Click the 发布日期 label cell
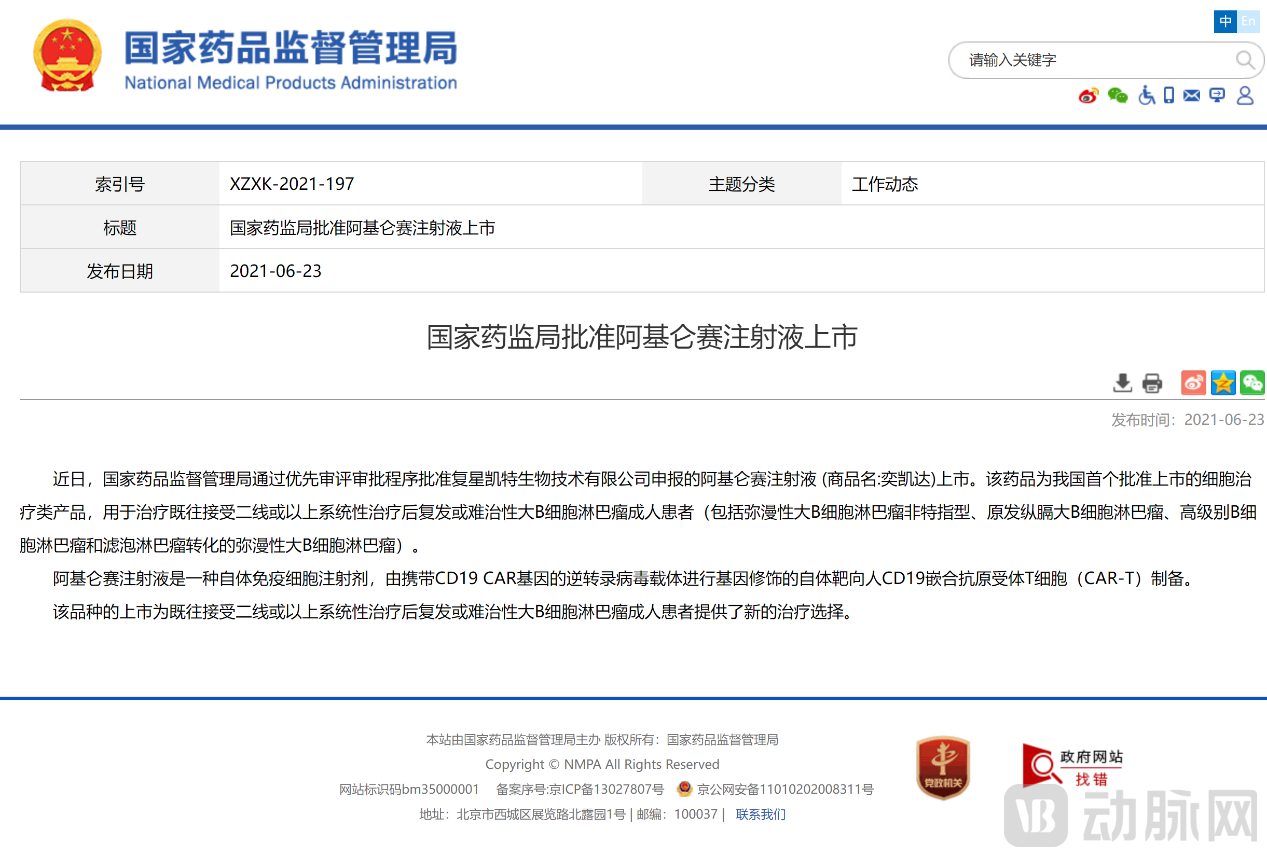The height and width of the screenshot is (857, 1267). click(120, 271)
